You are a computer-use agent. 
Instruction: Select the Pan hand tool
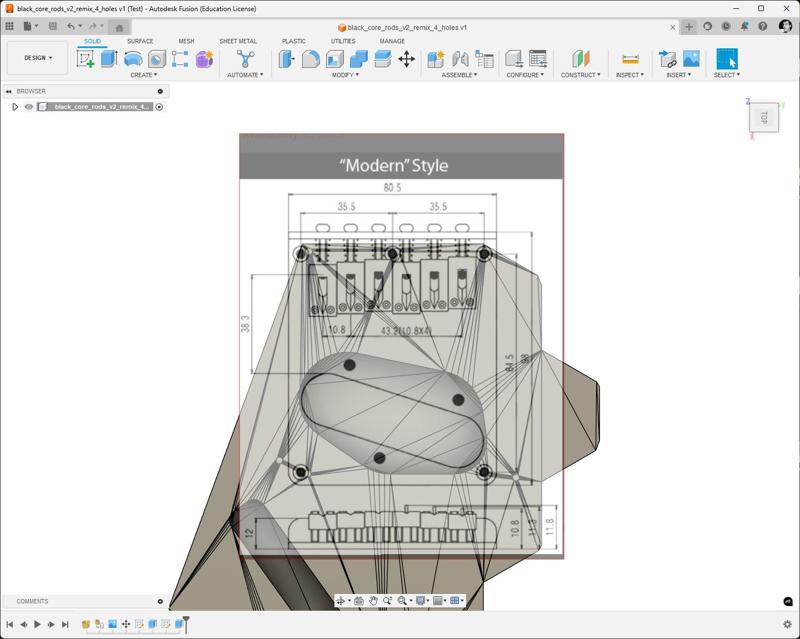pos(373,601)
